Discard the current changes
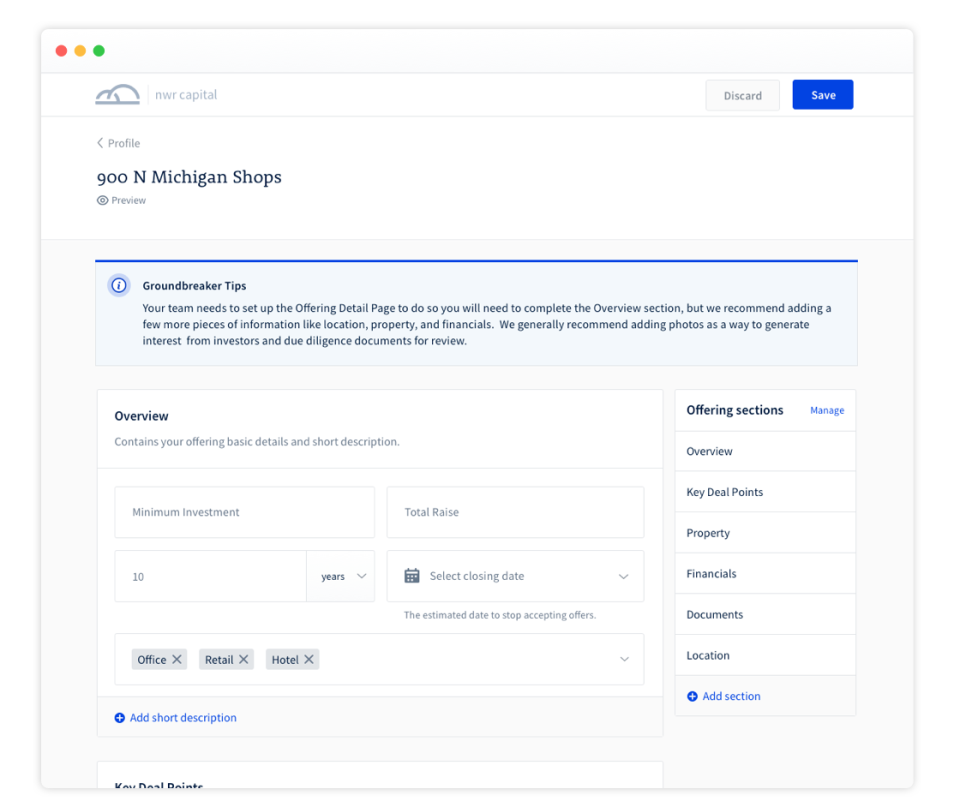 [742, 94]
